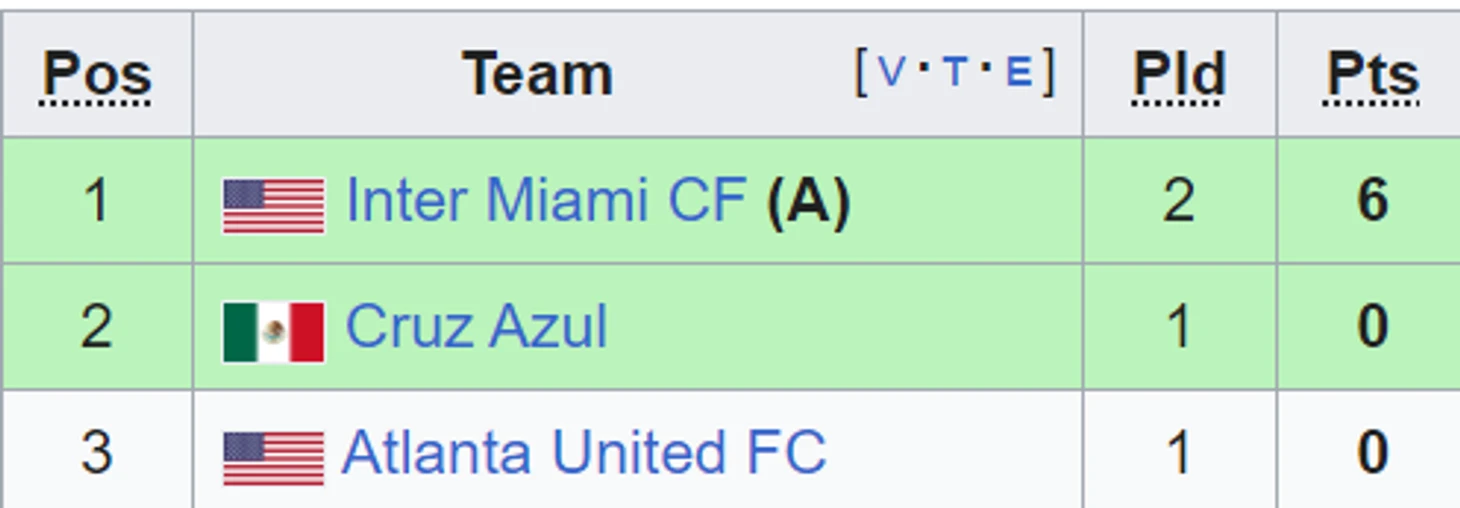1460x508 pixels.
Task: Click the V view template link
Action: (892, 72)
